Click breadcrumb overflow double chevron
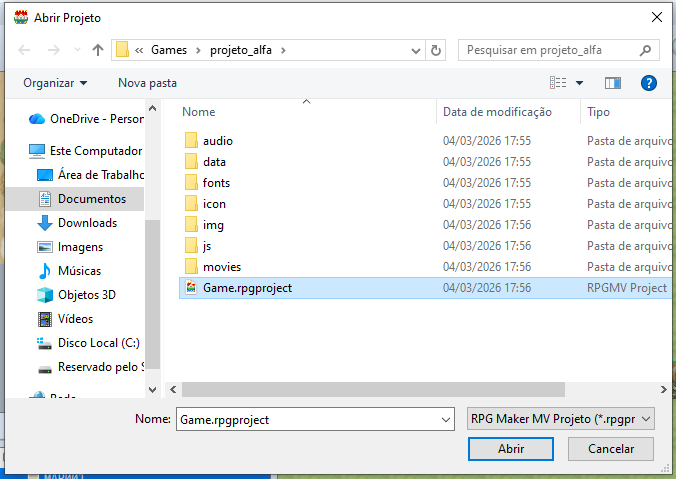 [139, 50]
